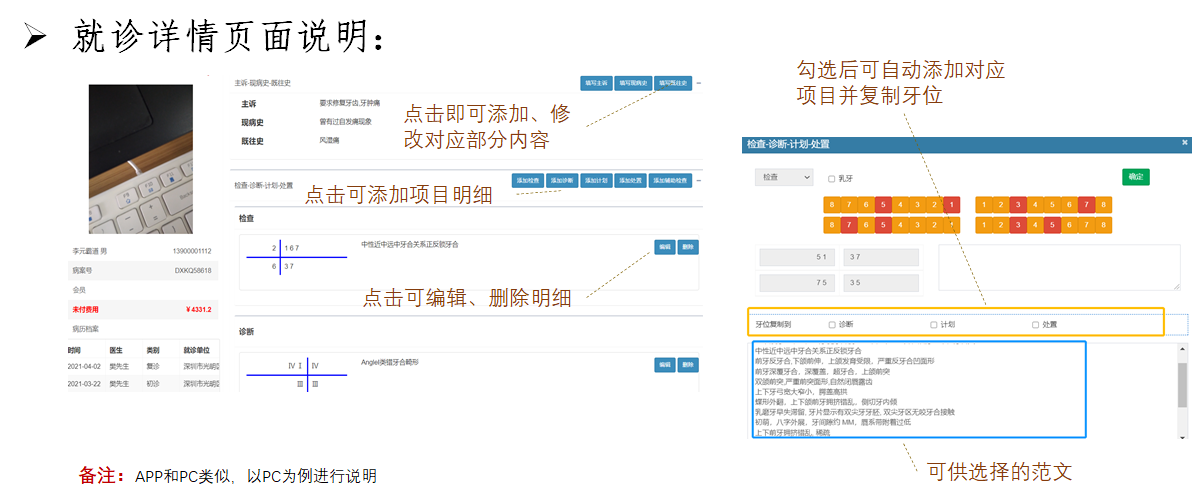
Task: Select red tooth 7 in first row
Action: pos(1089,205)
